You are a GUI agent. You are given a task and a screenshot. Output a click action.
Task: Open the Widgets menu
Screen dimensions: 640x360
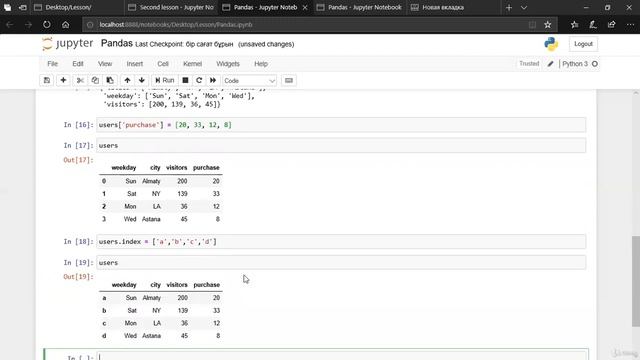point(228,64)
